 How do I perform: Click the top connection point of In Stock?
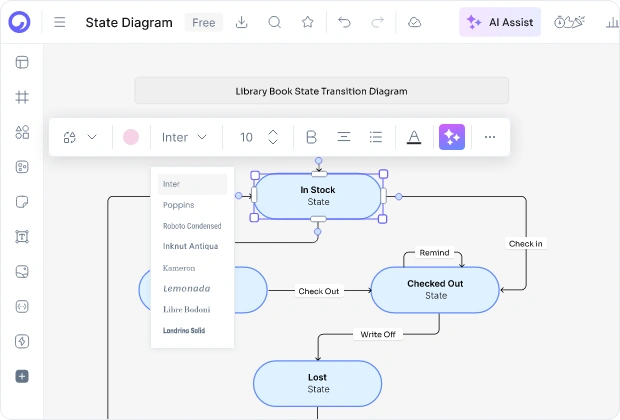pyautogui.click(x=319, y=161)
